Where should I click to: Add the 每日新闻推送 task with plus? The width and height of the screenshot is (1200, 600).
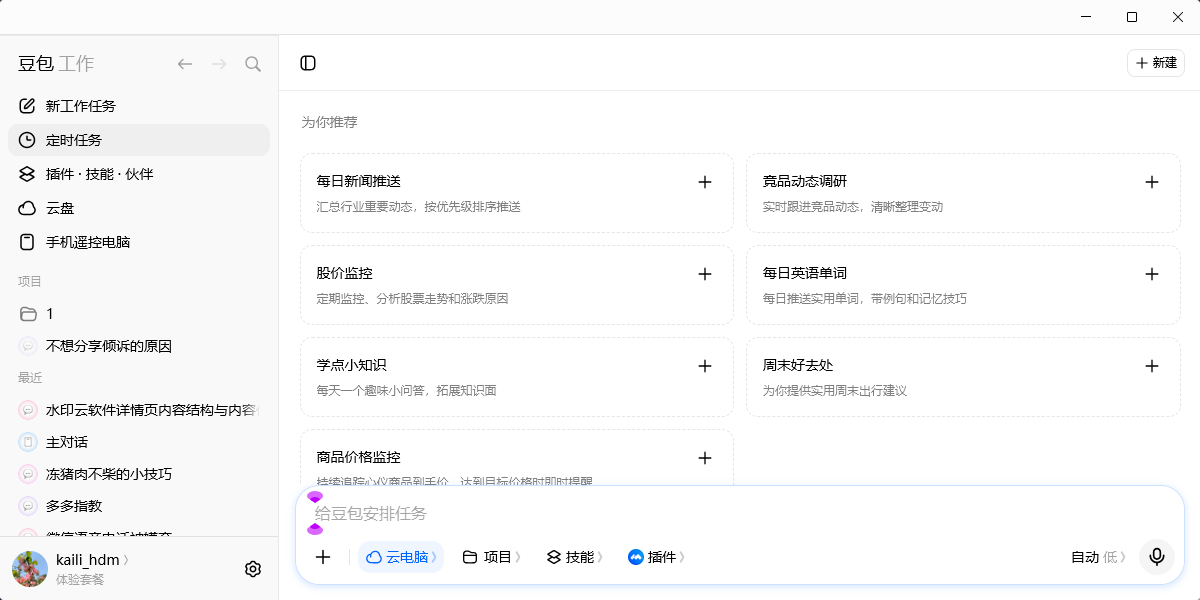705,182
